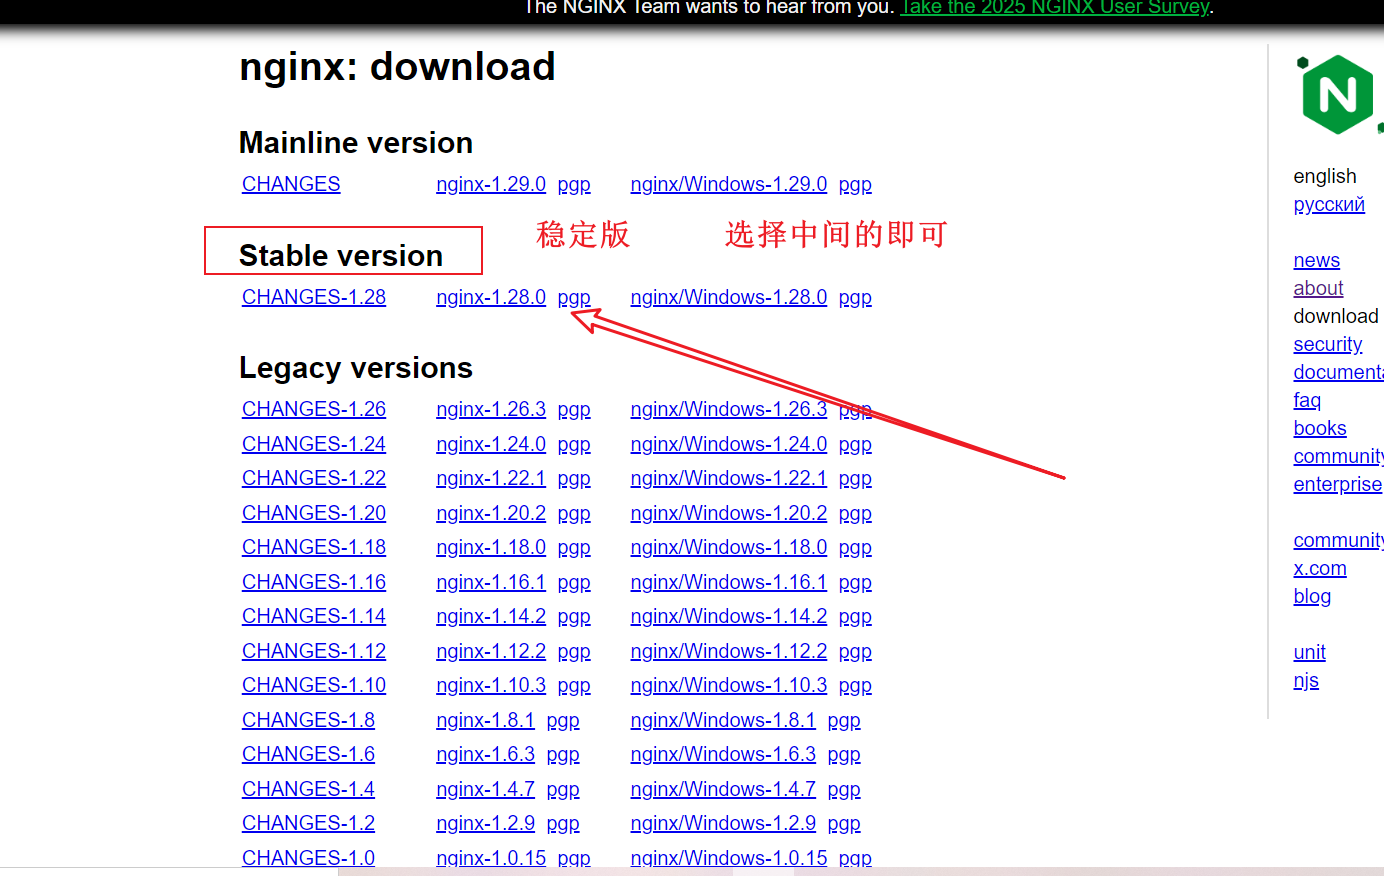Download nginx/Windows-1.10.3
This screenshot has height=876, width=1384.
tap(729, 685)
